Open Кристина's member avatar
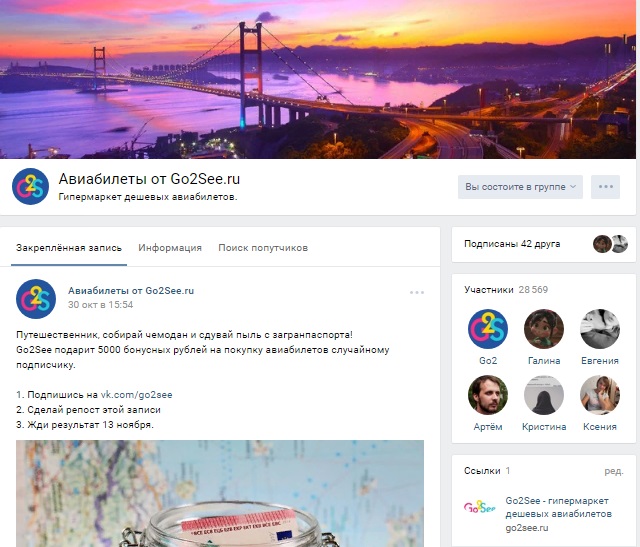Screen dimensions: 640x547 tap(544, 395)
